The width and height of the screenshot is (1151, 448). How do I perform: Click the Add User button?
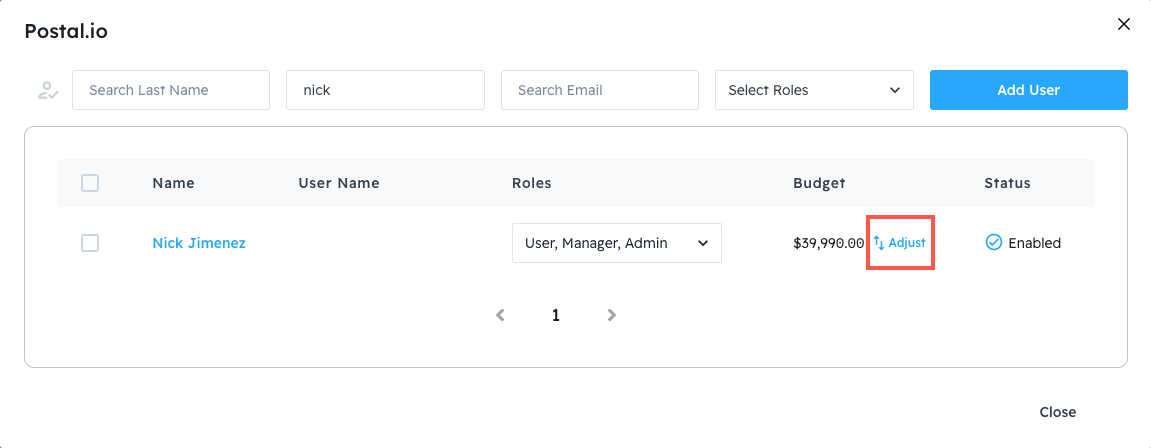[1028, 90]
